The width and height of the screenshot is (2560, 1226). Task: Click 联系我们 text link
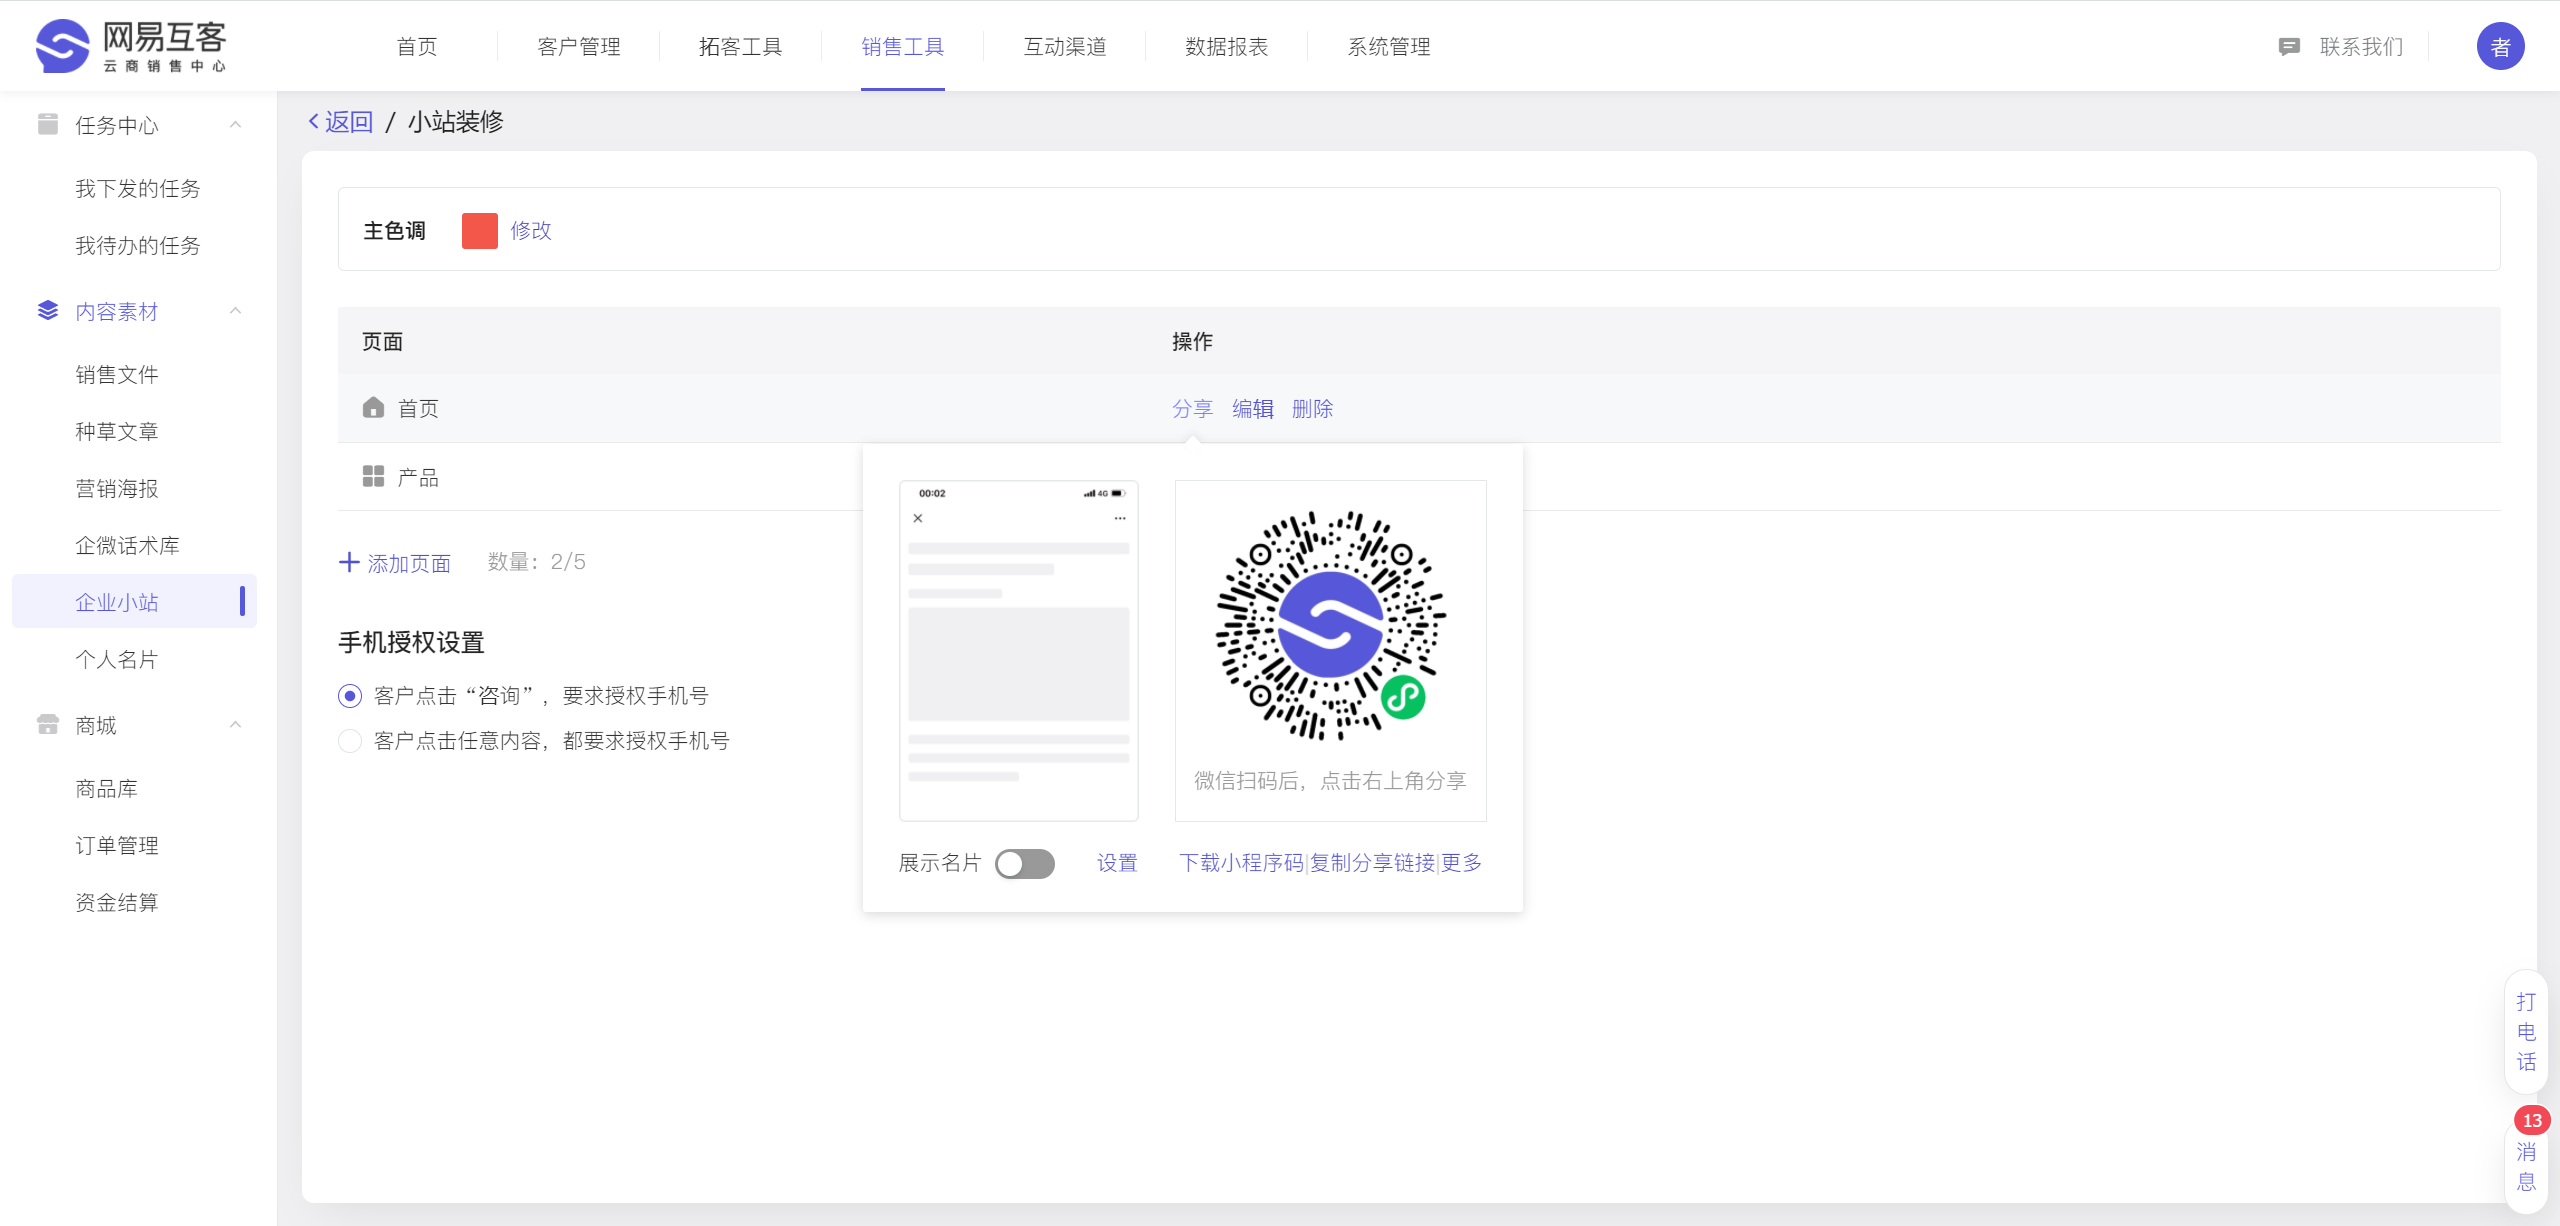point(2361,46)
